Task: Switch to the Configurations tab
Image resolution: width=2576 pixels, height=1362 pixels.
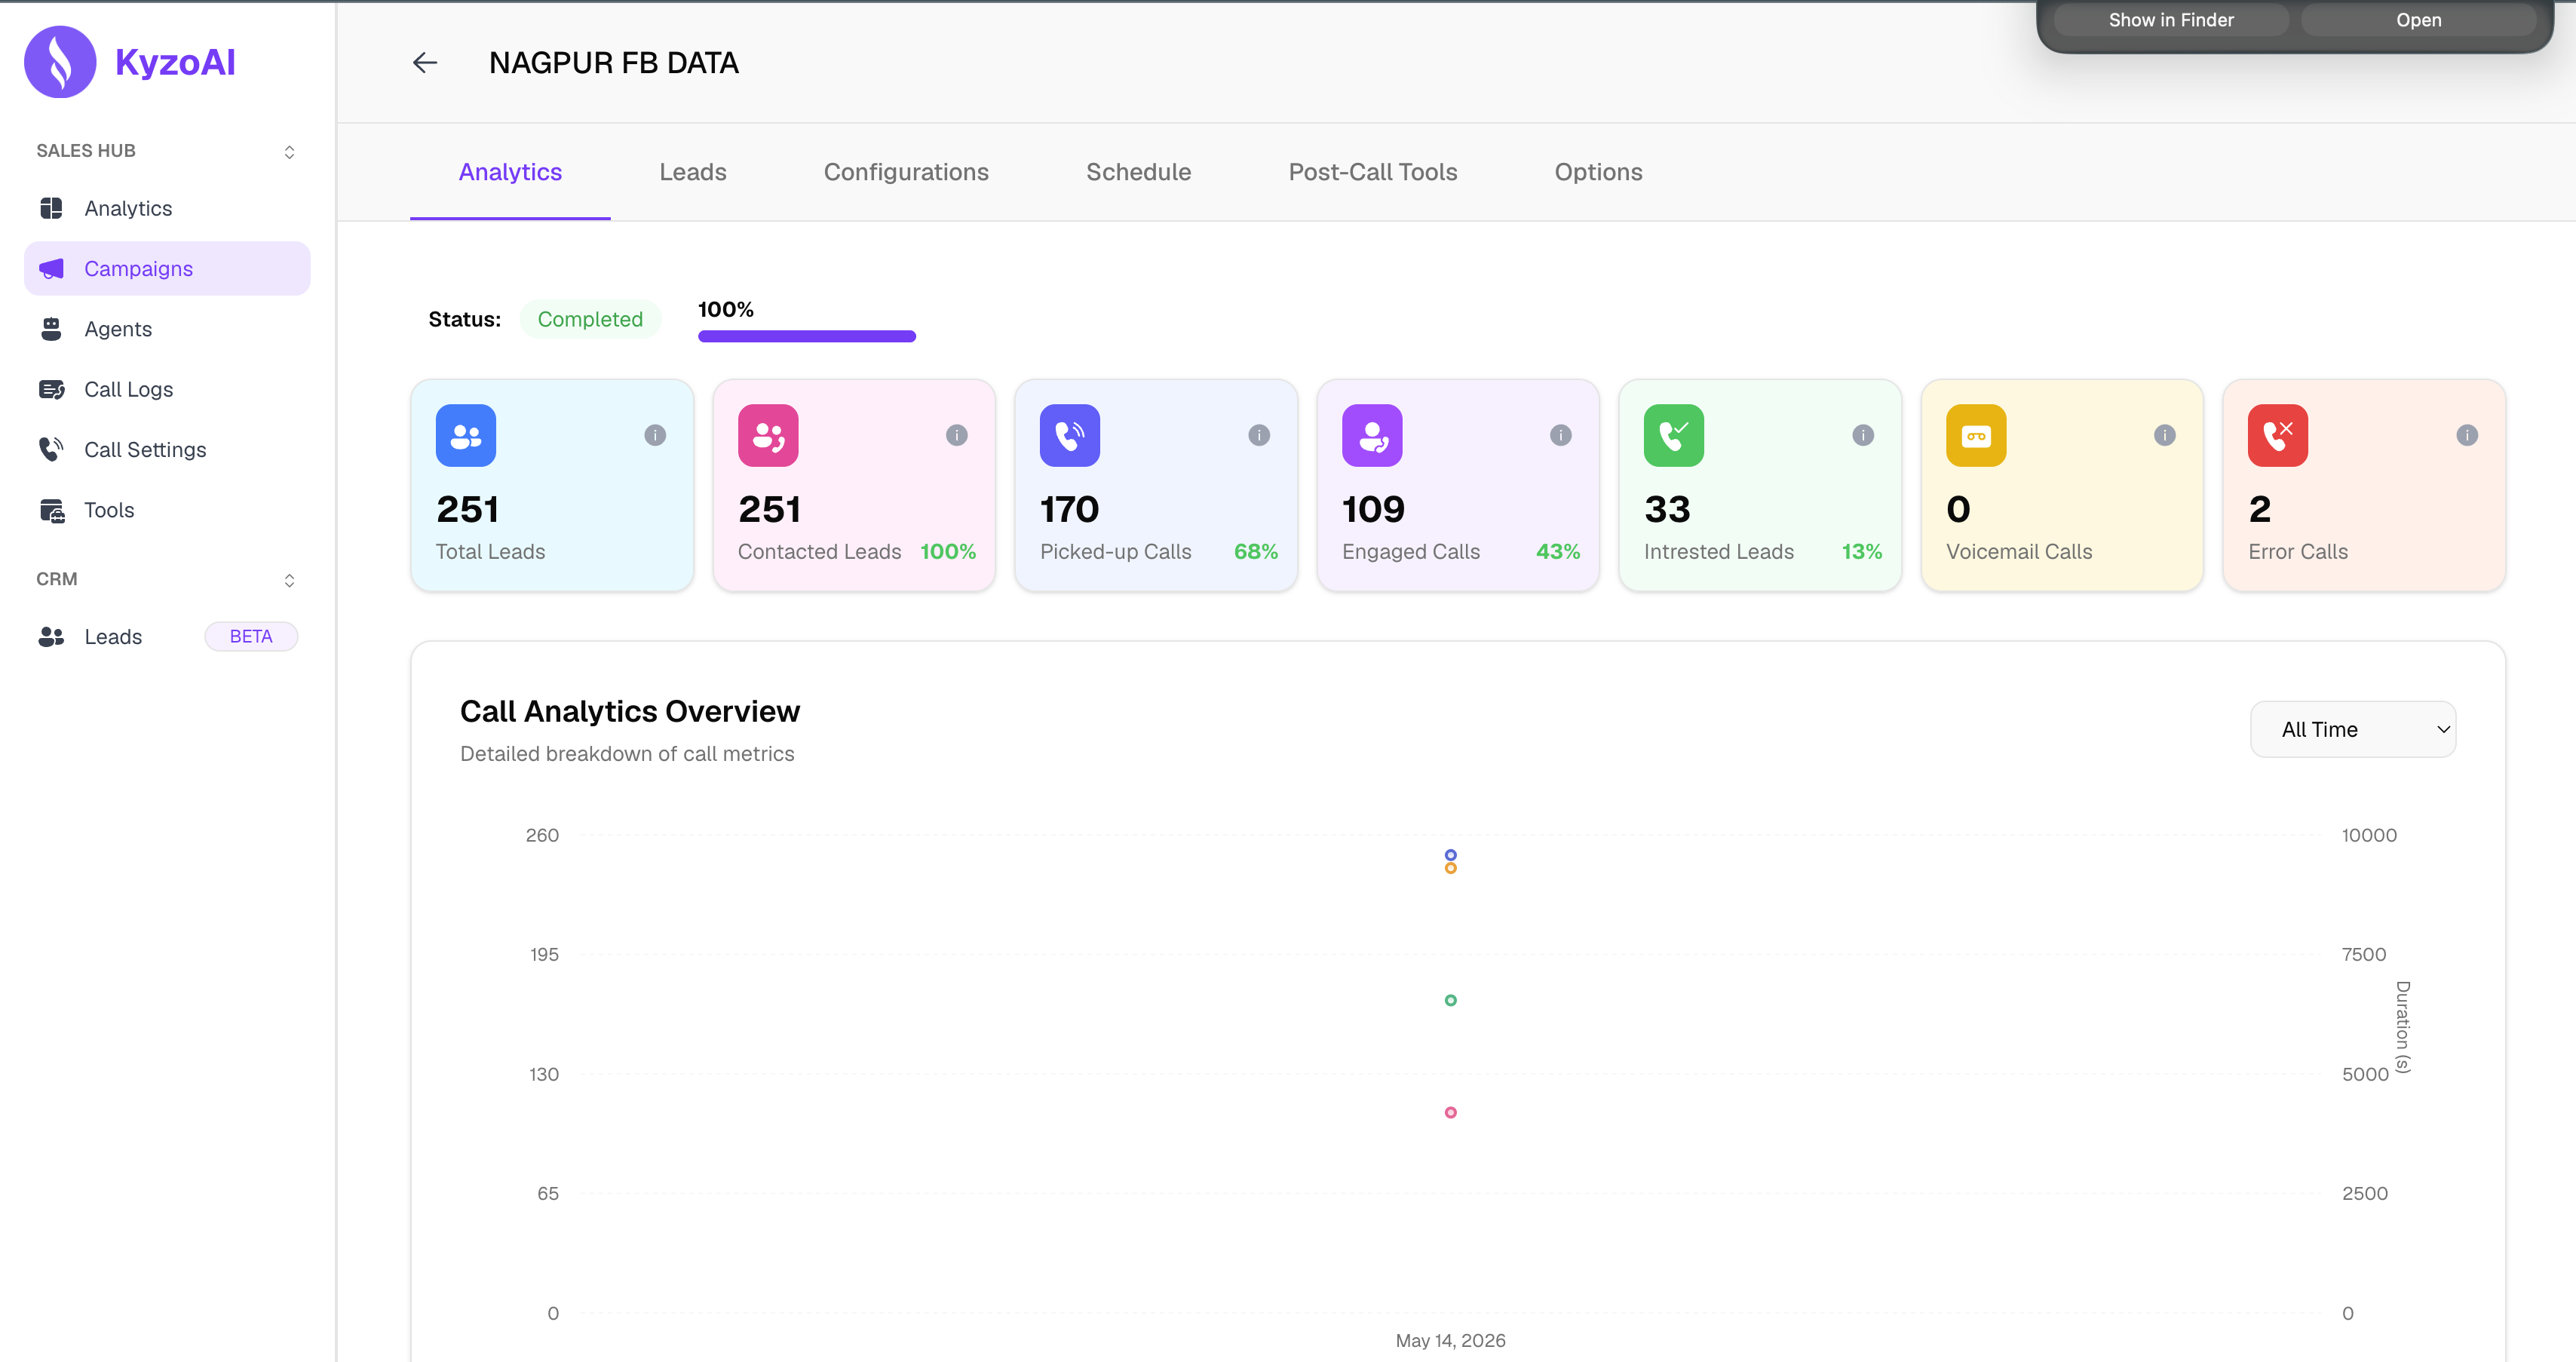Action: [x=906, y=172]
